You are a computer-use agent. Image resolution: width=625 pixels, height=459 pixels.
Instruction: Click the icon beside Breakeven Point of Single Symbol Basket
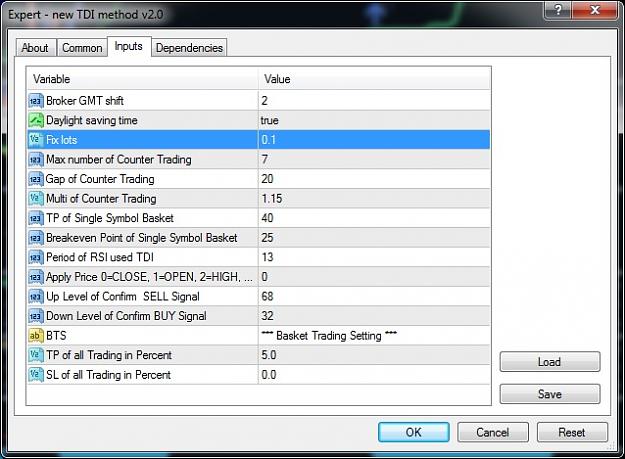(x=35, y=237)
